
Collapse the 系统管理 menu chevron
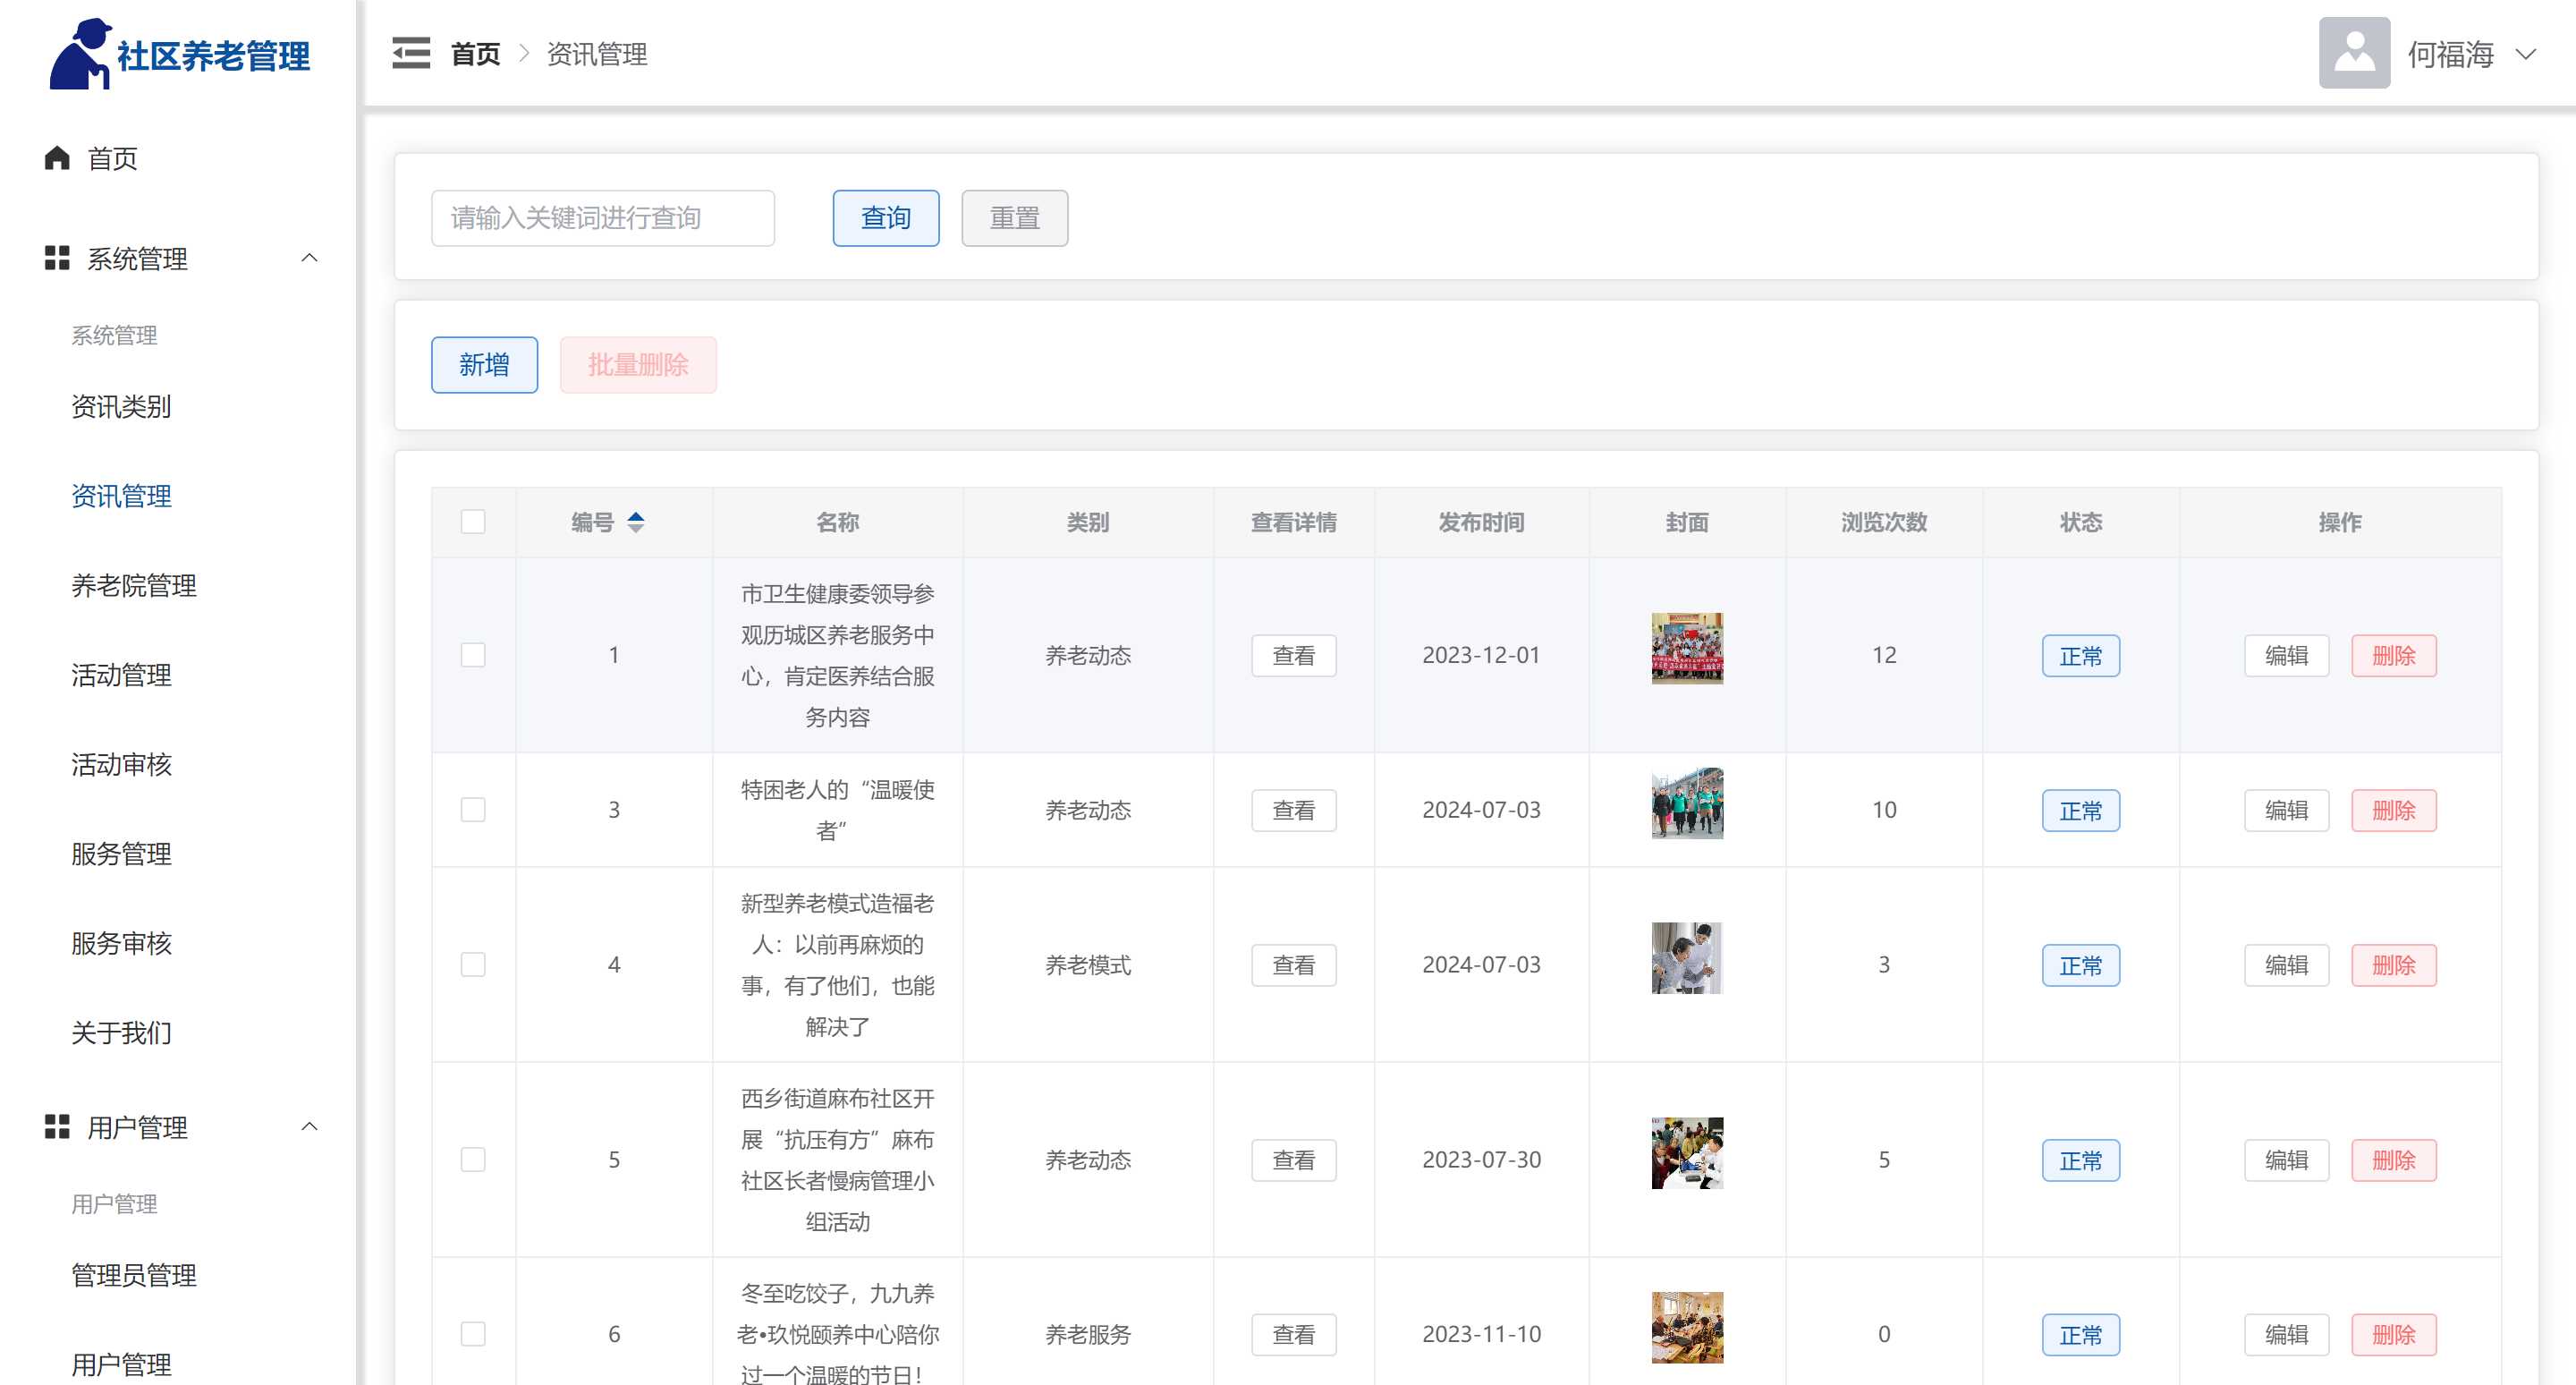point(310,259)
